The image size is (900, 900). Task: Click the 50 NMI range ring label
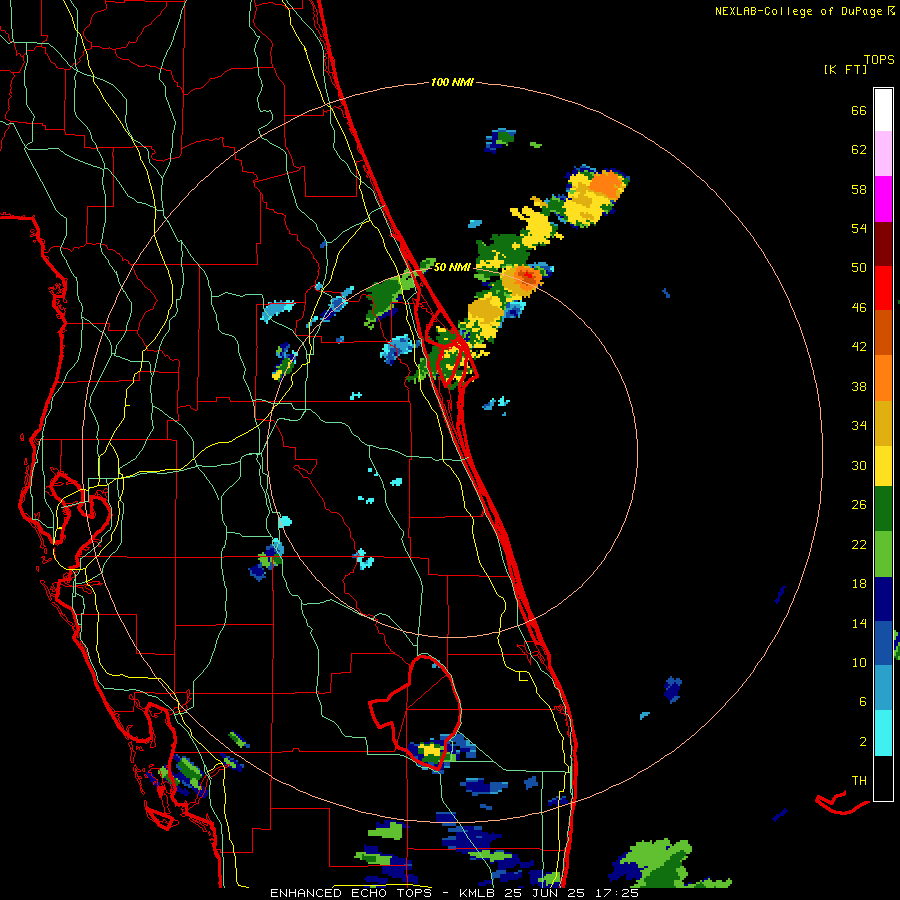pyautogui.click(x=452, y=267)
